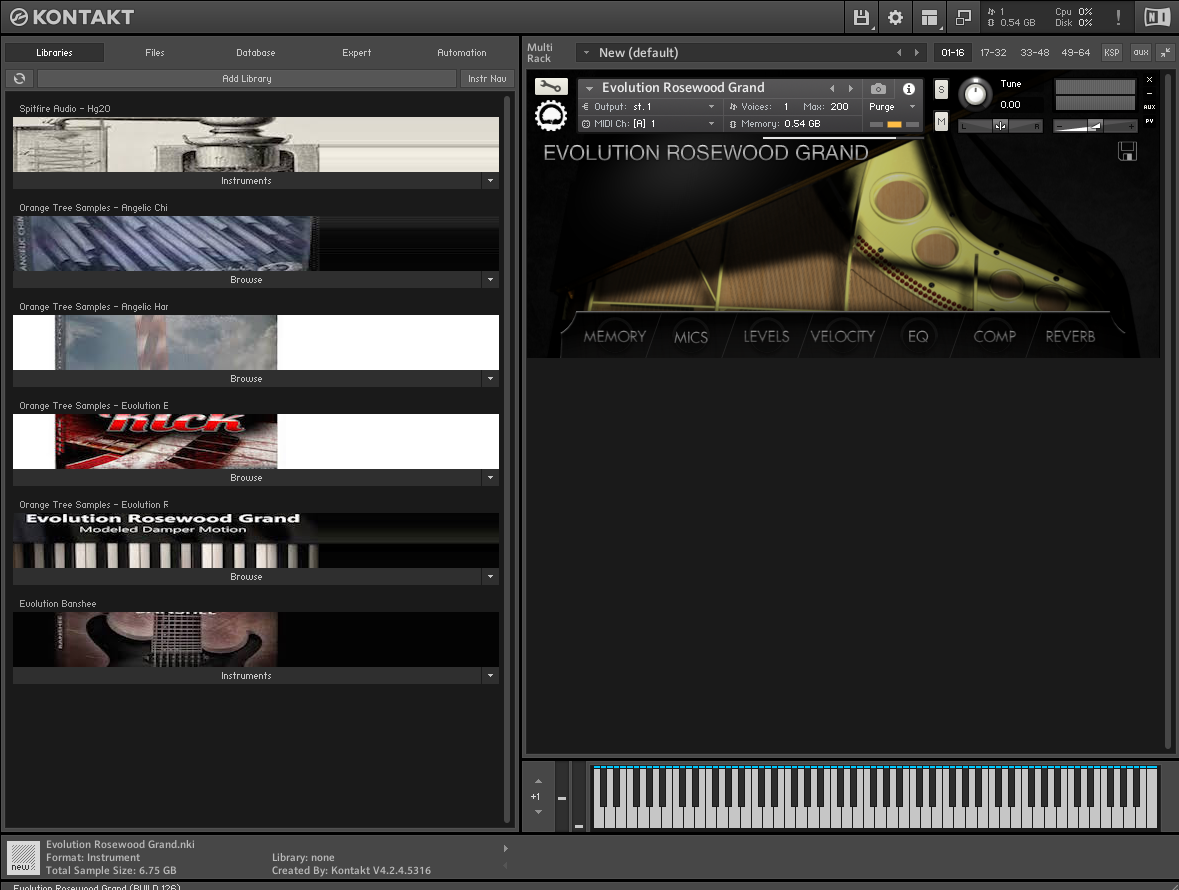The image size is (1179, 890).
Task: Click the pan L-R slider
Action: (1000, 126)
